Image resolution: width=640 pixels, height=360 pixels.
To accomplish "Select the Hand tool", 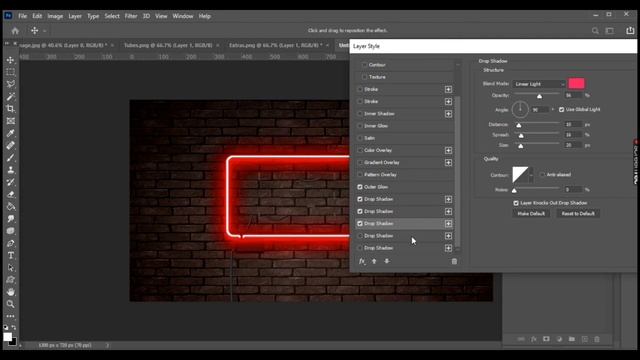I will coord(11,292).
